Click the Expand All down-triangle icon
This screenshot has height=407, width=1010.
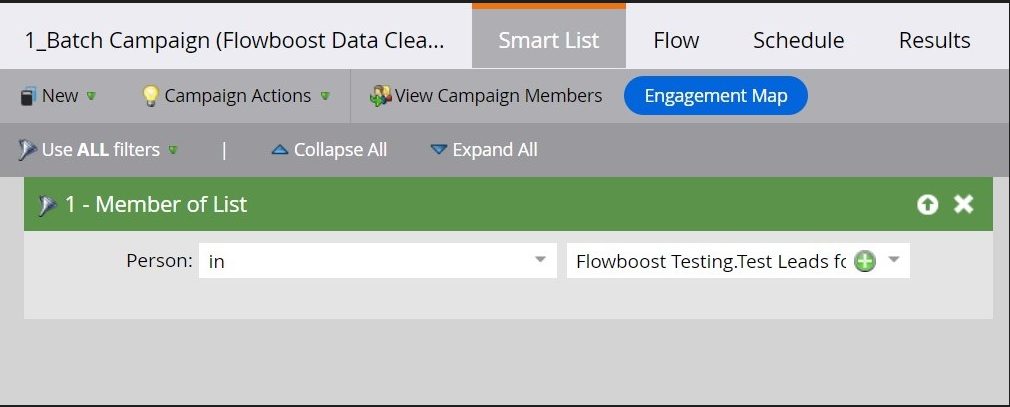439,150
